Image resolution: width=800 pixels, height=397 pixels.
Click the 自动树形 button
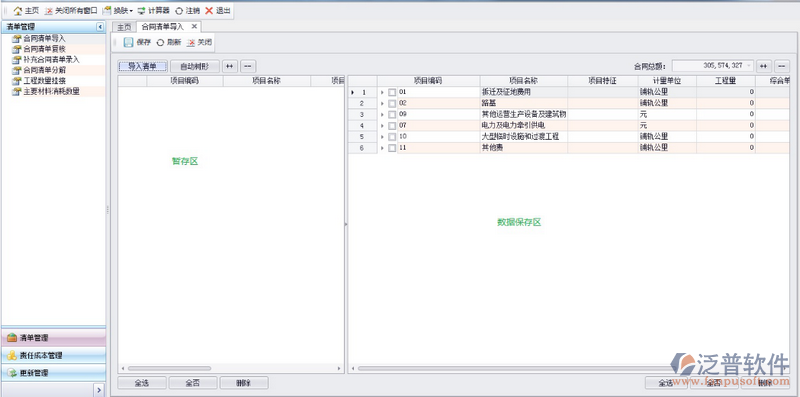(194, 66)
